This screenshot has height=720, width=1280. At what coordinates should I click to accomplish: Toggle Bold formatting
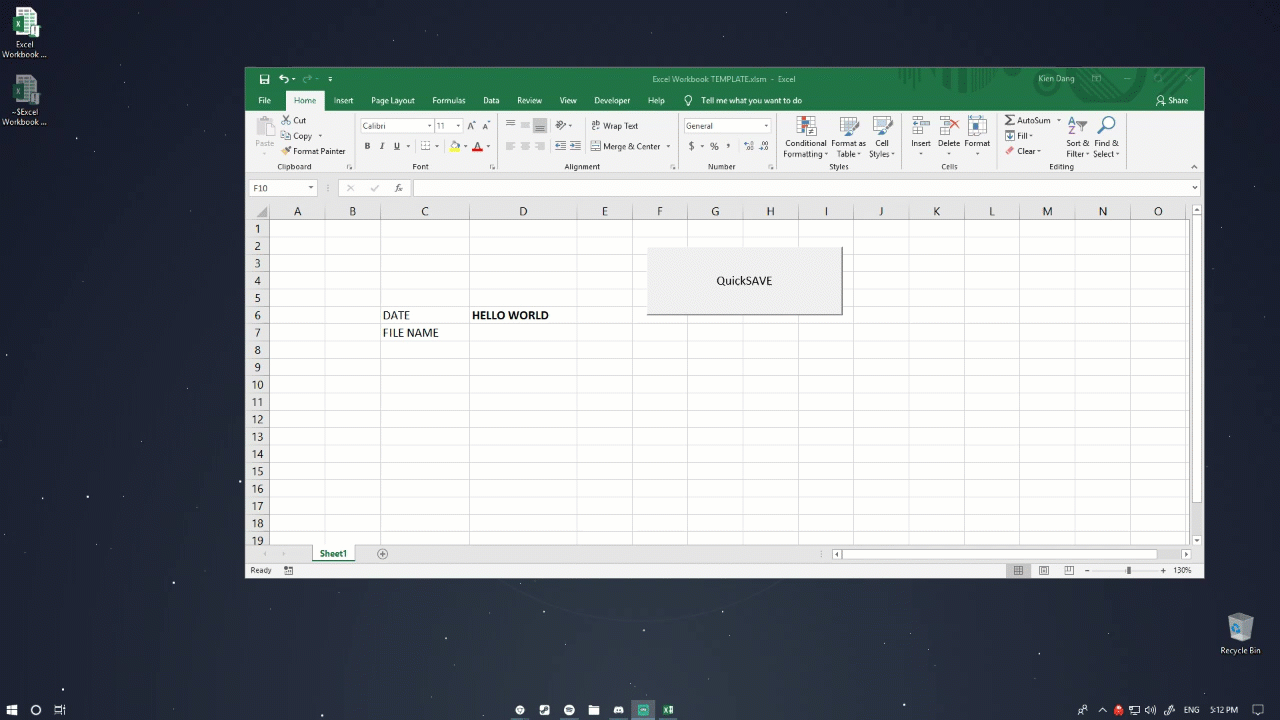coord(367,146)
